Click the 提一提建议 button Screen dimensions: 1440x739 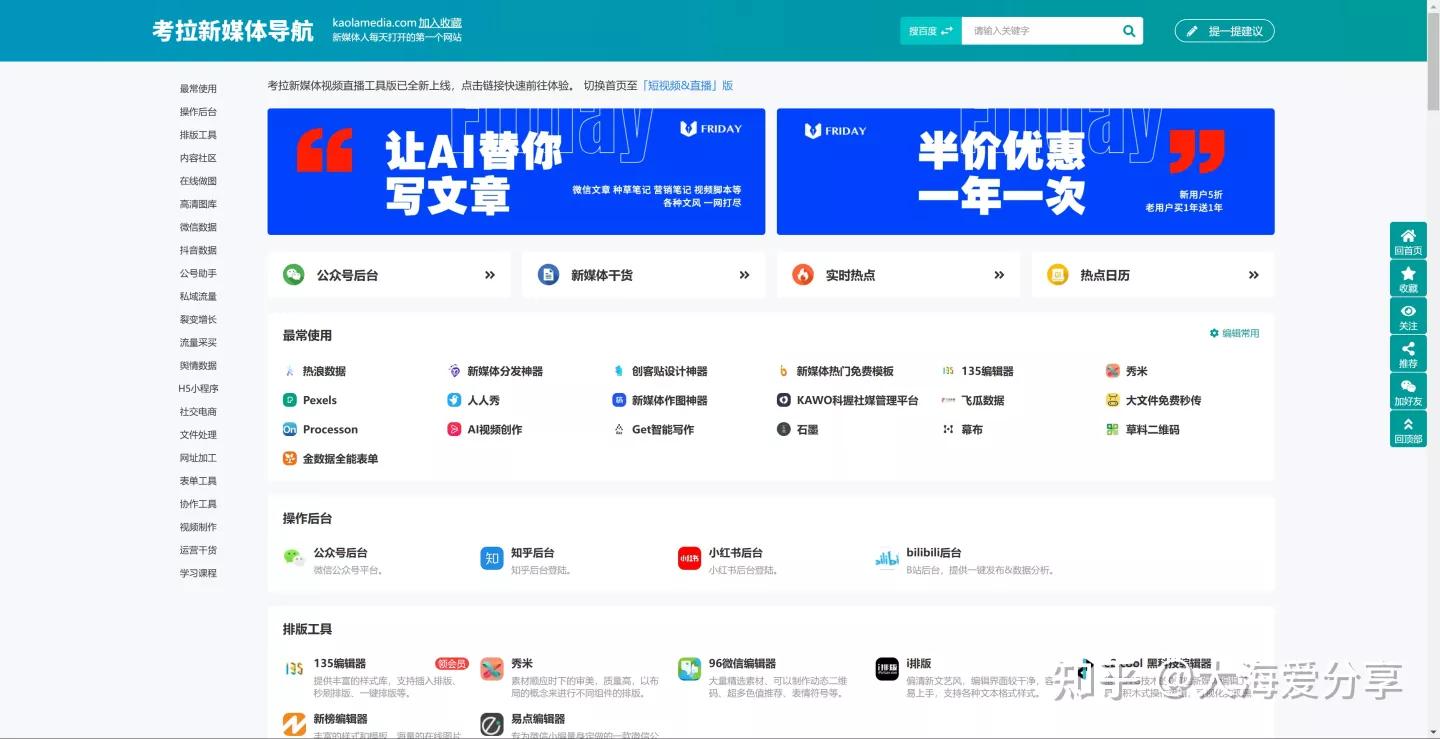pyautogui.click(x=1224, y=30)
